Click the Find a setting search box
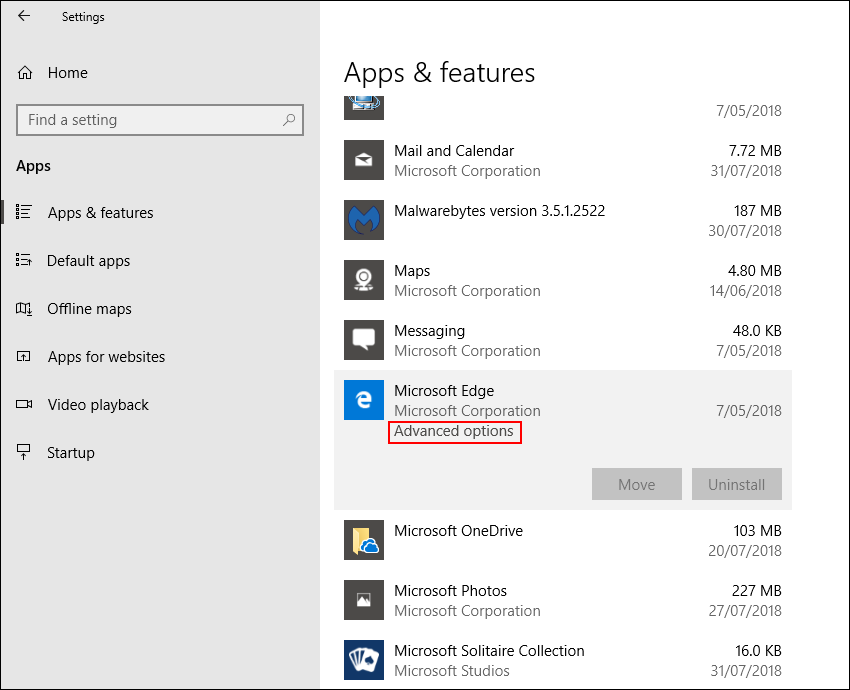 [159, 120]
